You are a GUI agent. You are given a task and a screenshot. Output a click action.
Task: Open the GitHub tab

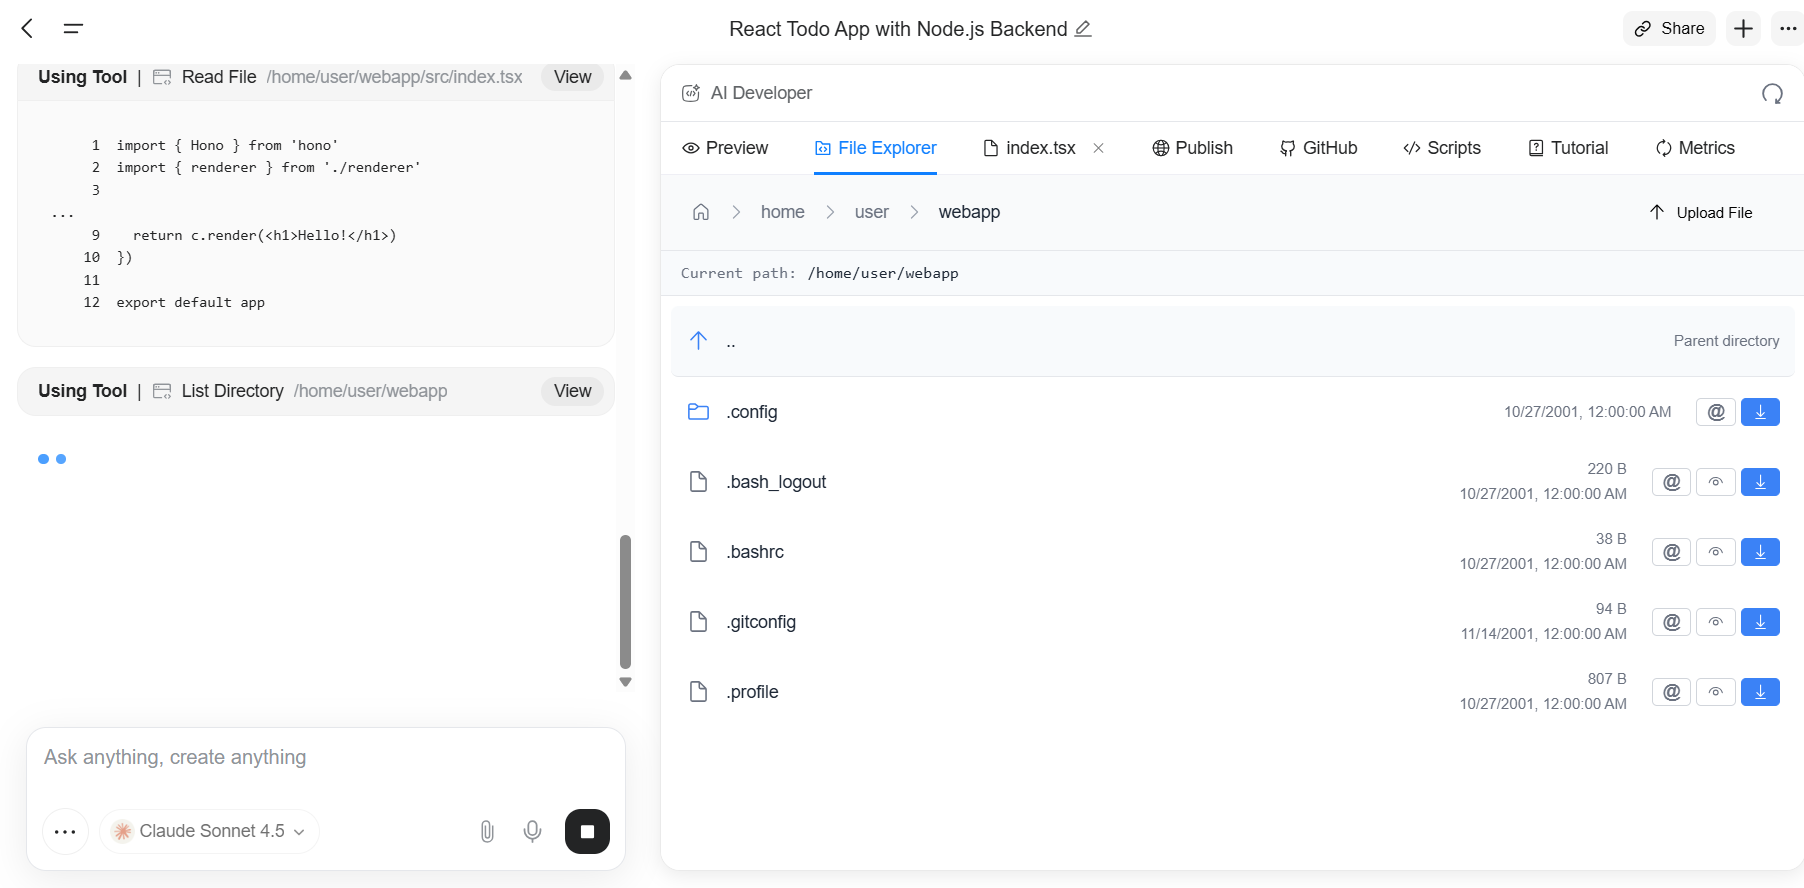coord(1318,148)
